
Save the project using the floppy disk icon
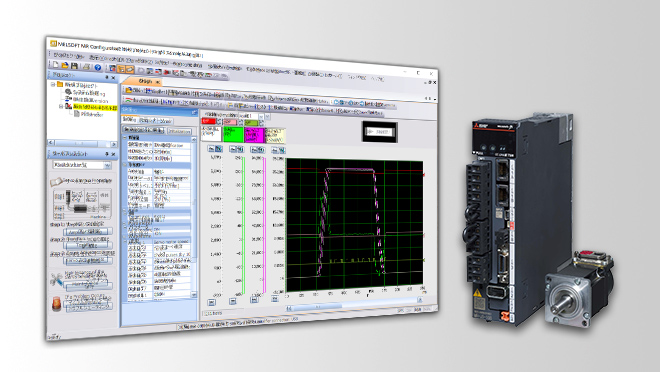pos(74,66)
